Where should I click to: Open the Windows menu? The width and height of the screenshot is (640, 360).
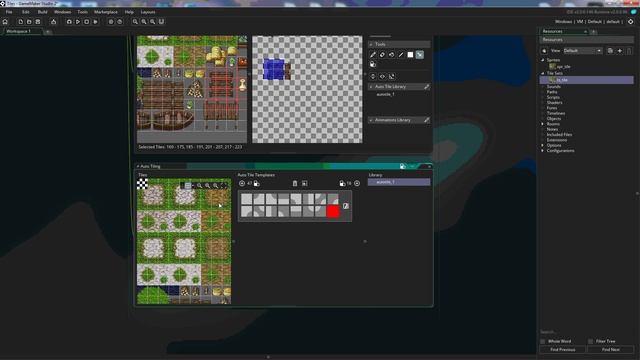tap(62, 12)
